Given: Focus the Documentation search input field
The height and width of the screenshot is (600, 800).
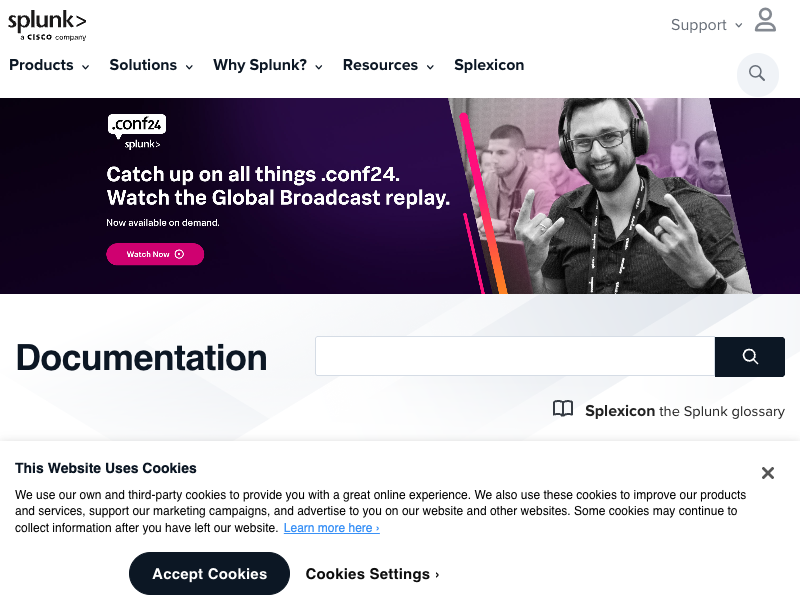Looking at the screenshot, I should click(x=515, y=356).
